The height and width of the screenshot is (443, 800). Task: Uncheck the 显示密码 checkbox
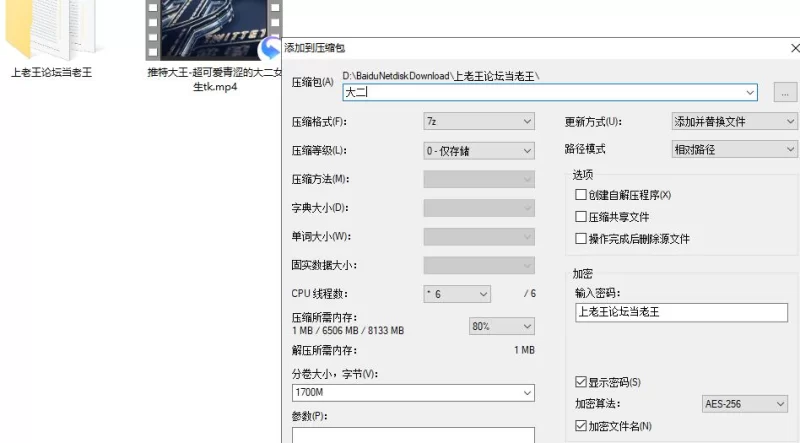581,382
